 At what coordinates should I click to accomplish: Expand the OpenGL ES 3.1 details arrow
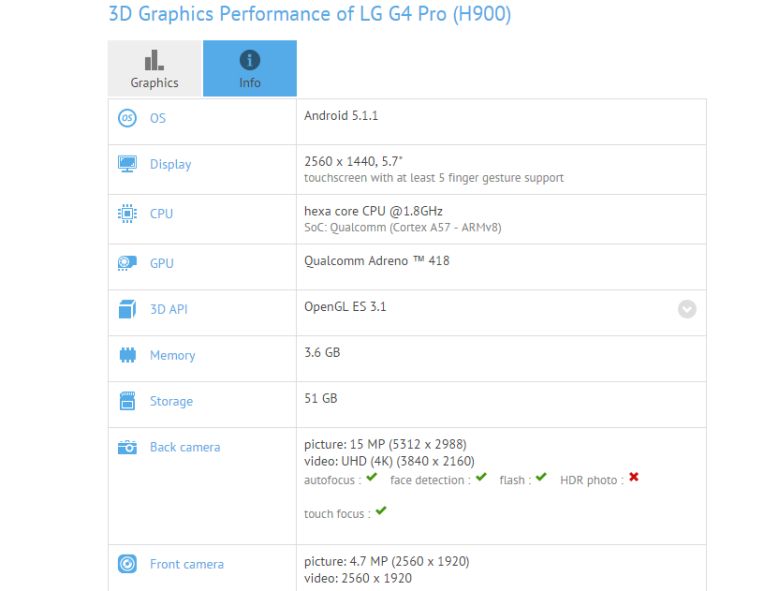point(687,309)
